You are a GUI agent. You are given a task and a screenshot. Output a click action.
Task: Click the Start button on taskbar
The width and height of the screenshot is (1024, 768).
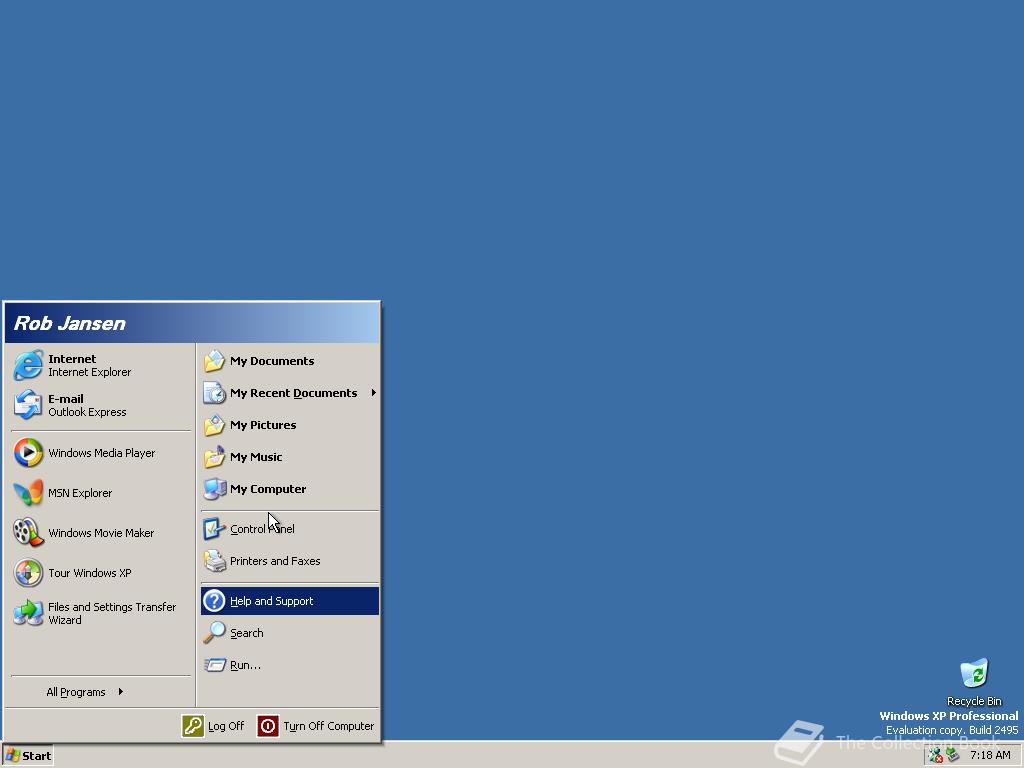[x=27, y=756]
